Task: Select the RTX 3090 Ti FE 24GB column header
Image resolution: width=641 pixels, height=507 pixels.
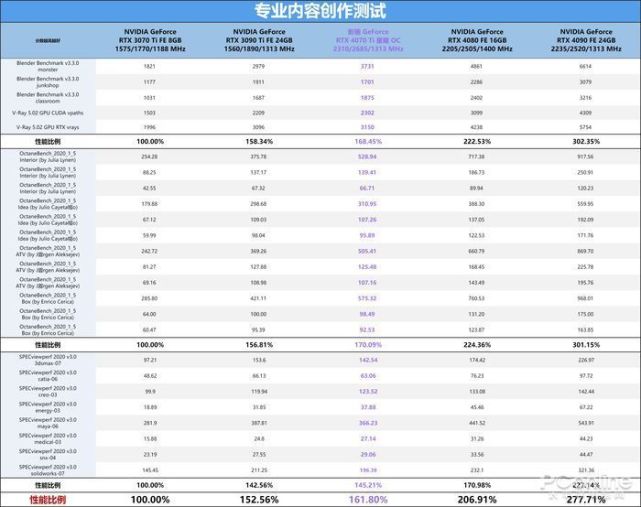Action: pos(259,40)
